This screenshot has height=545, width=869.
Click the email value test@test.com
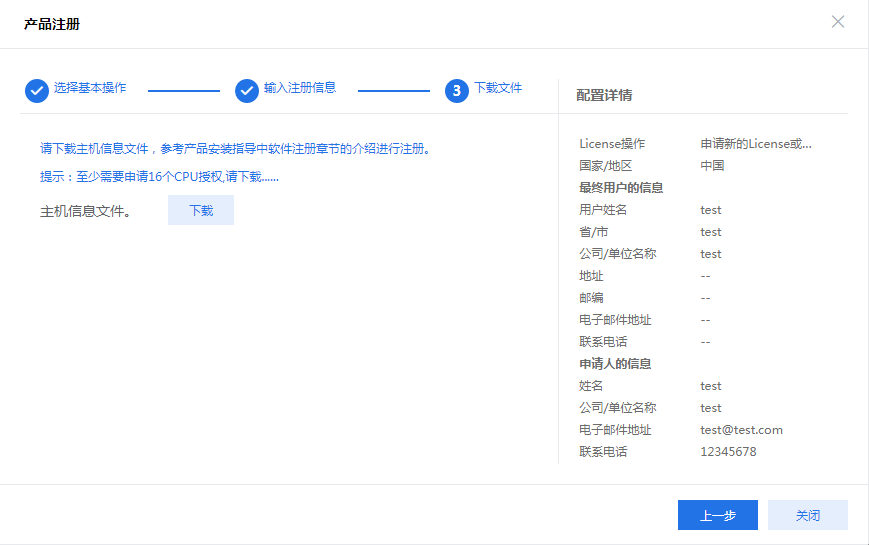[x=742, y=430]
